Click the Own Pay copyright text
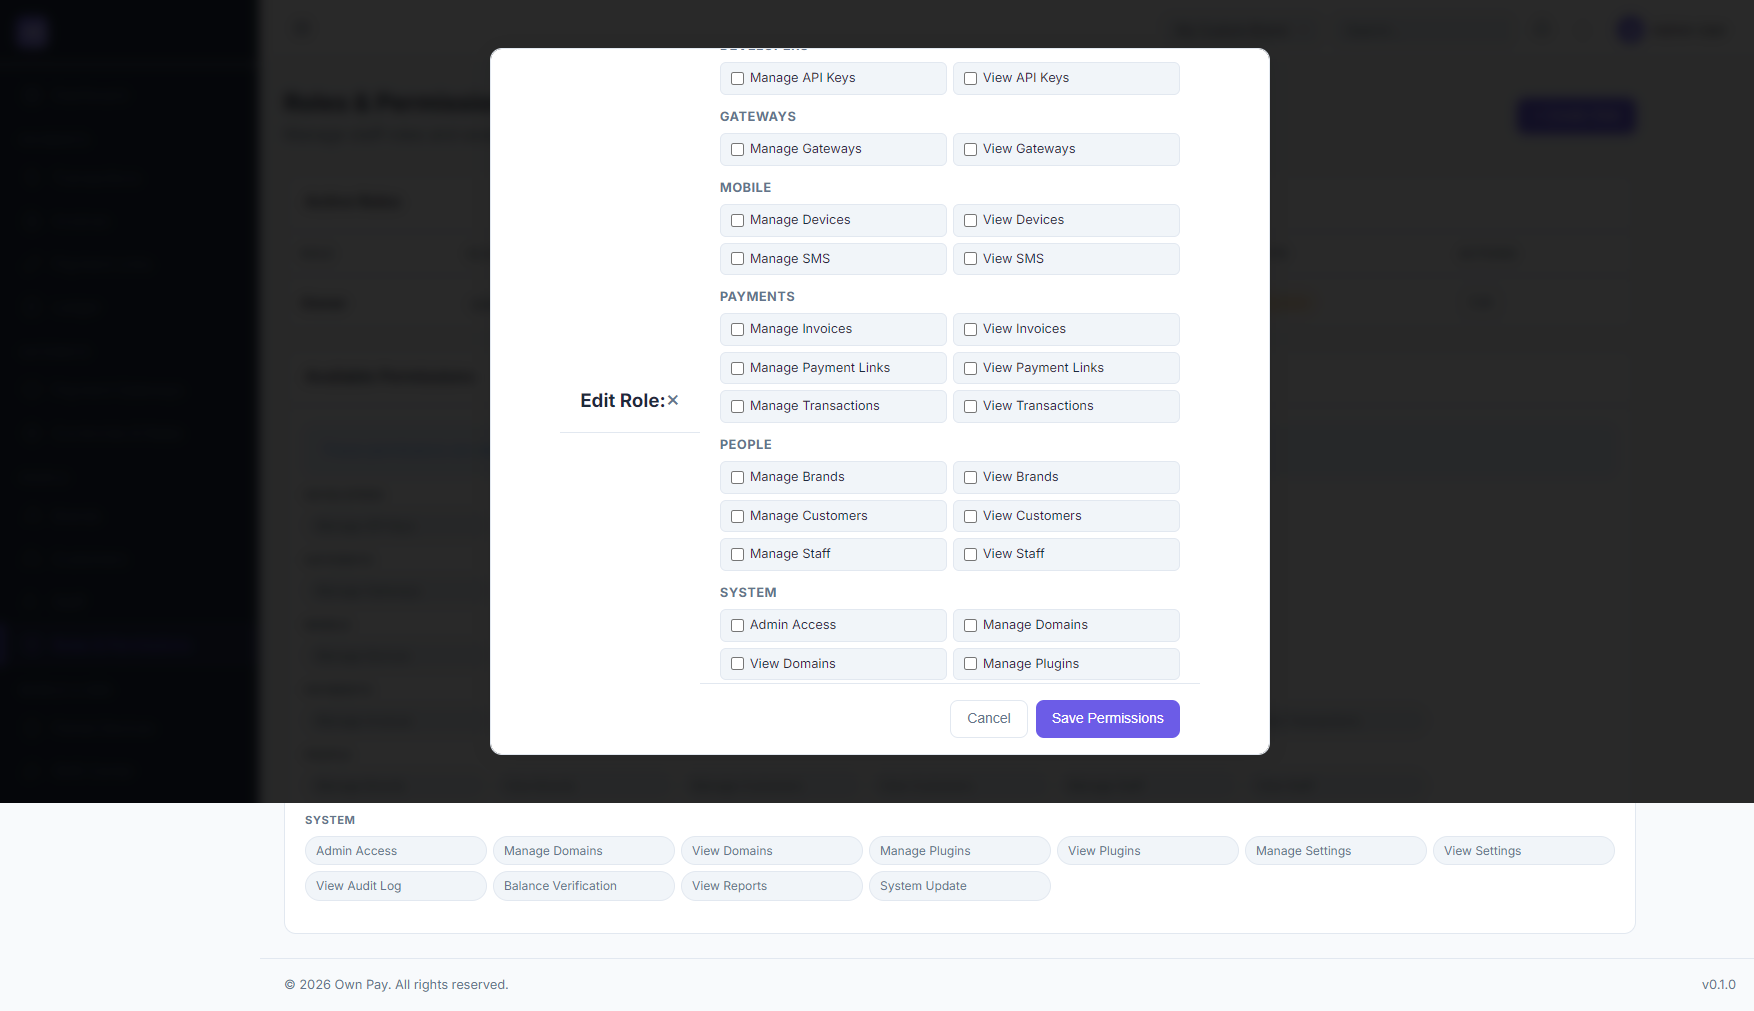The image size is (1754, 1011). (x=396, y=985)
